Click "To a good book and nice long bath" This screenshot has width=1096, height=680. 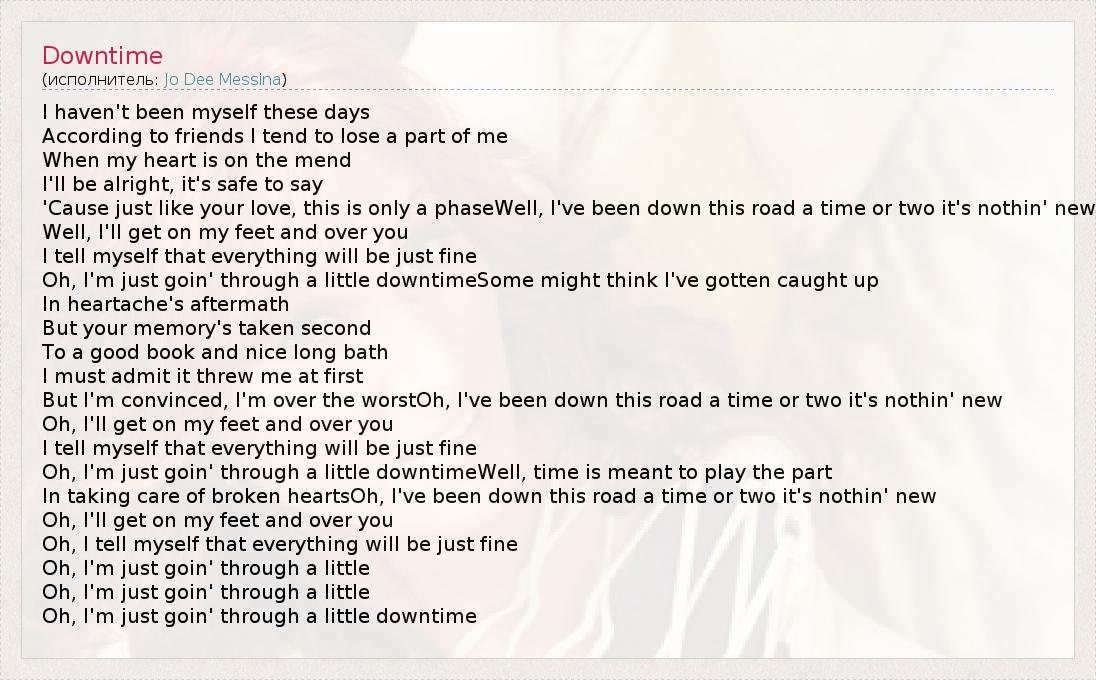[215, 352]
